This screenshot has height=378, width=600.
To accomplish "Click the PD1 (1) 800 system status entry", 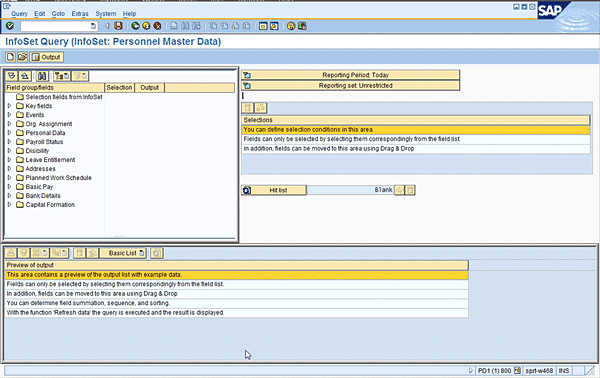I will point(494,370).
